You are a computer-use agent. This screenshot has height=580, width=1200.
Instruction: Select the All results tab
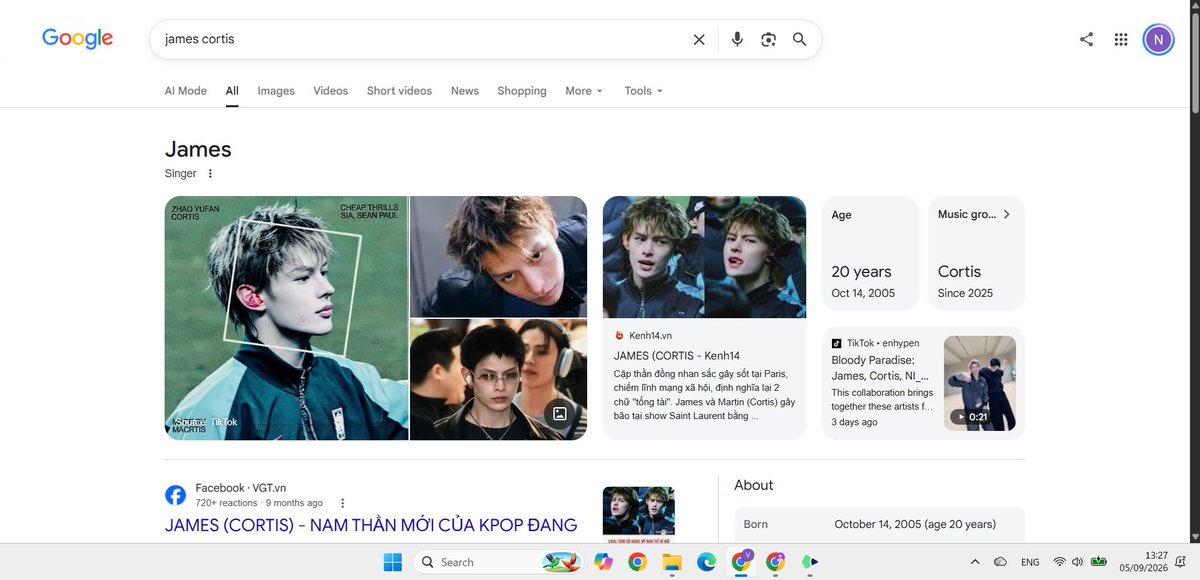tap(232, 91)
